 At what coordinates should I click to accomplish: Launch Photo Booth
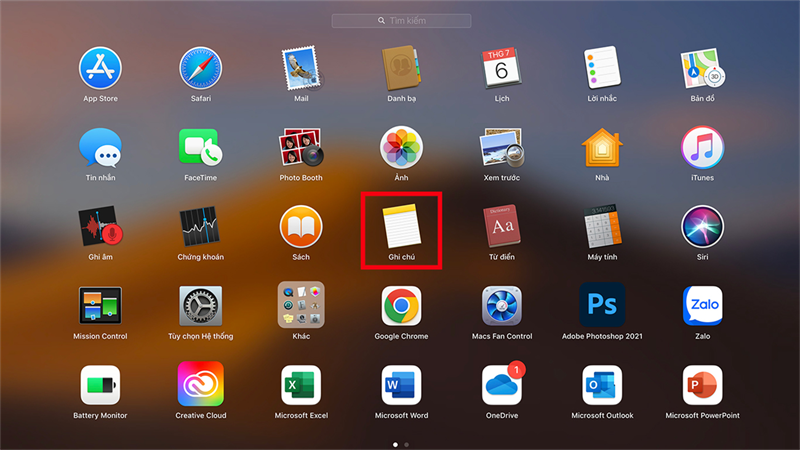click(301, 147)
